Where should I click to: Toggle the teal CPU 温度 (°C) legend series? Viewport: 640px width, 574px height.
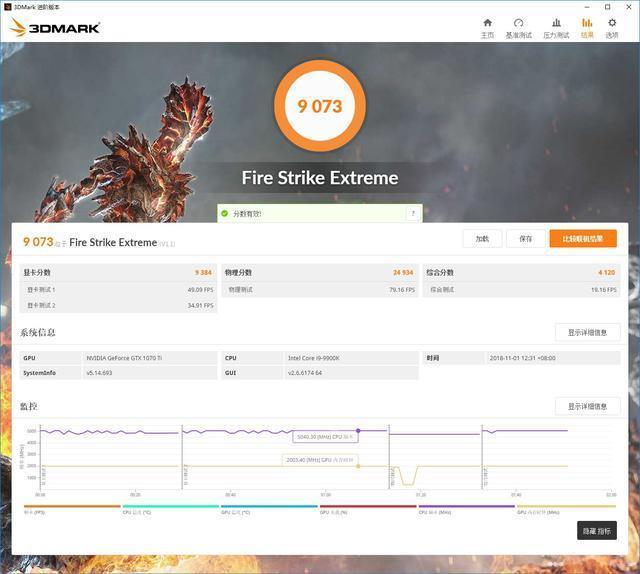pos(171,509)
